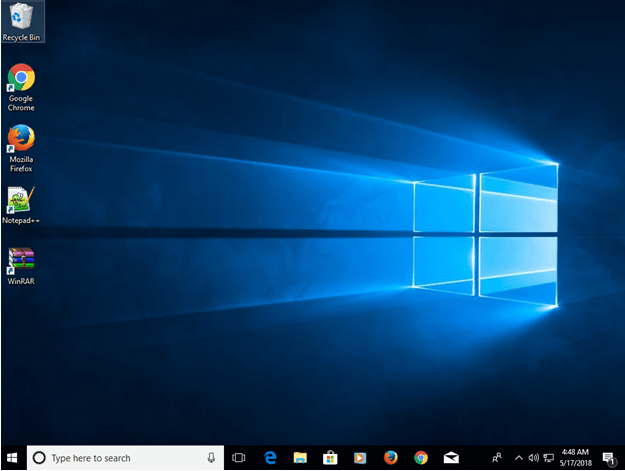This screenshot has width=625, height=471.
Task: Select the Google Chrome desktop shortcut
Action: click(21, 79)
